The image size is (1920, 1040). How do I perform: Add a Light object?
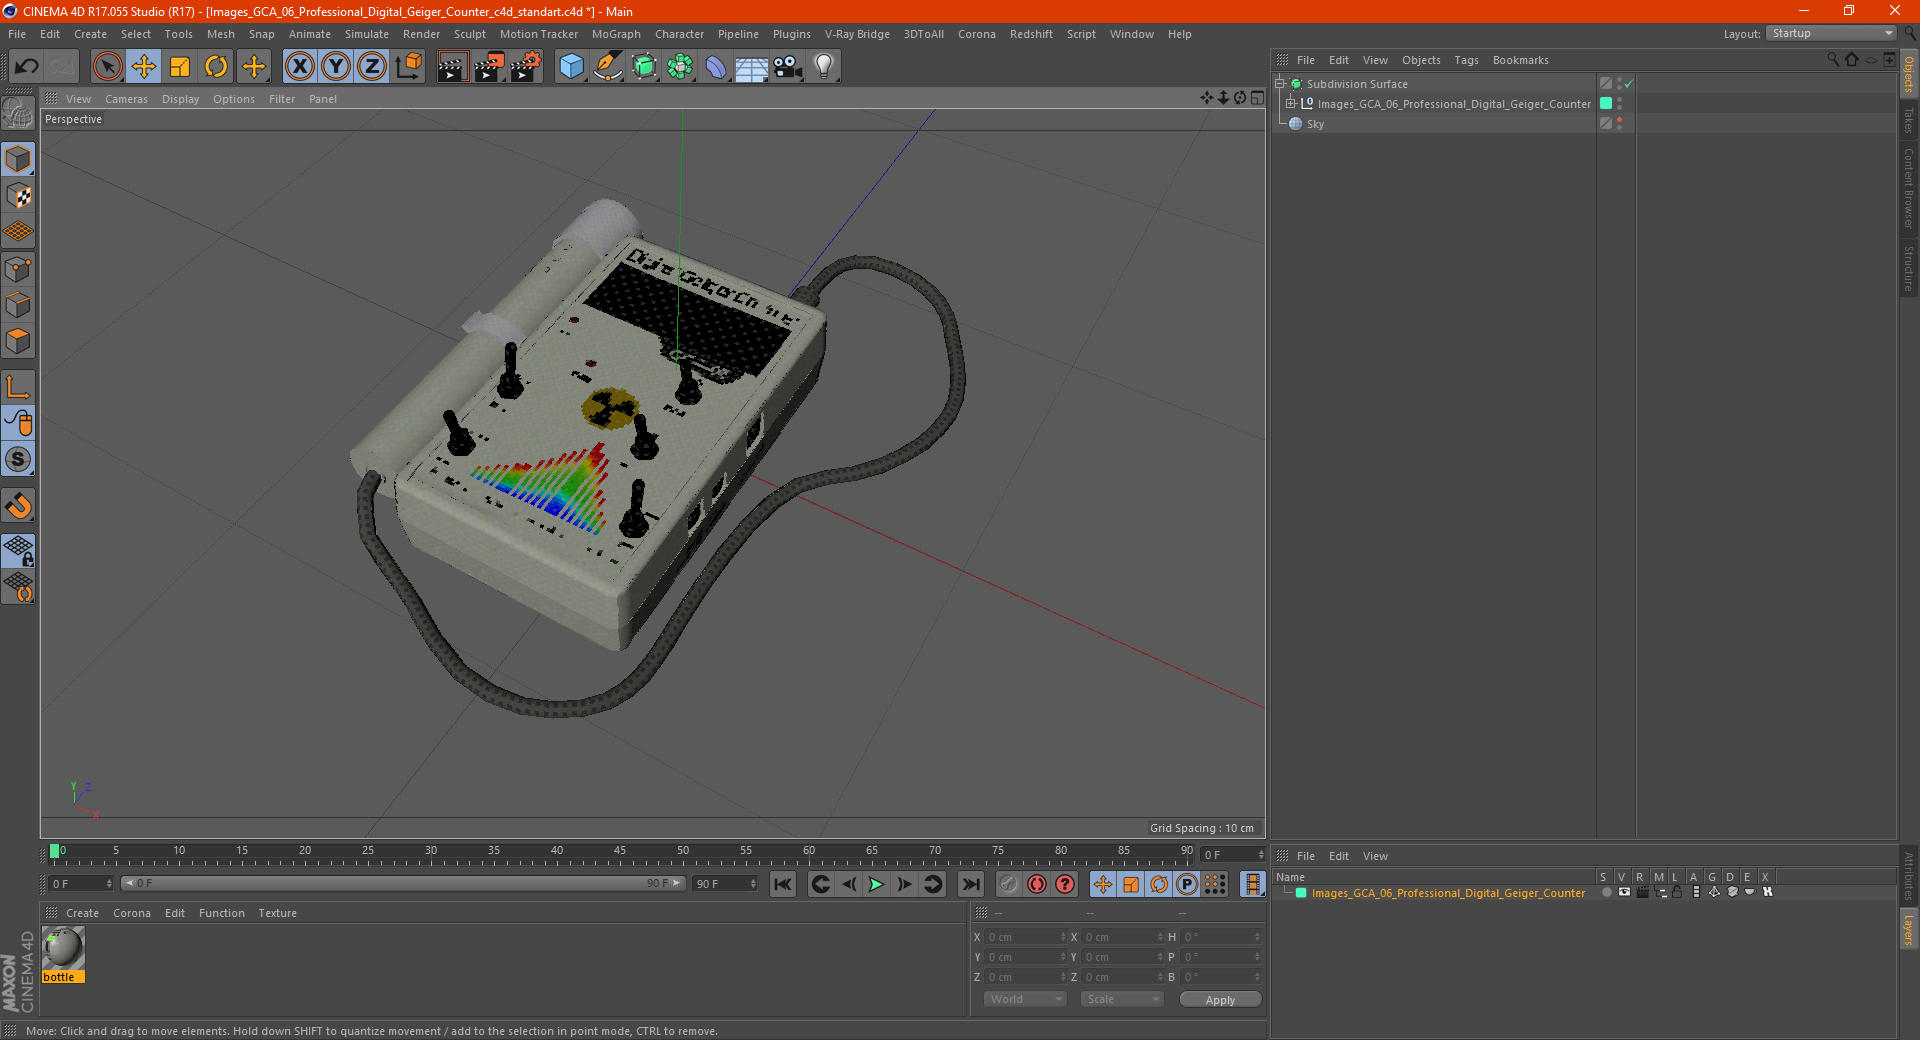[824, 67]
